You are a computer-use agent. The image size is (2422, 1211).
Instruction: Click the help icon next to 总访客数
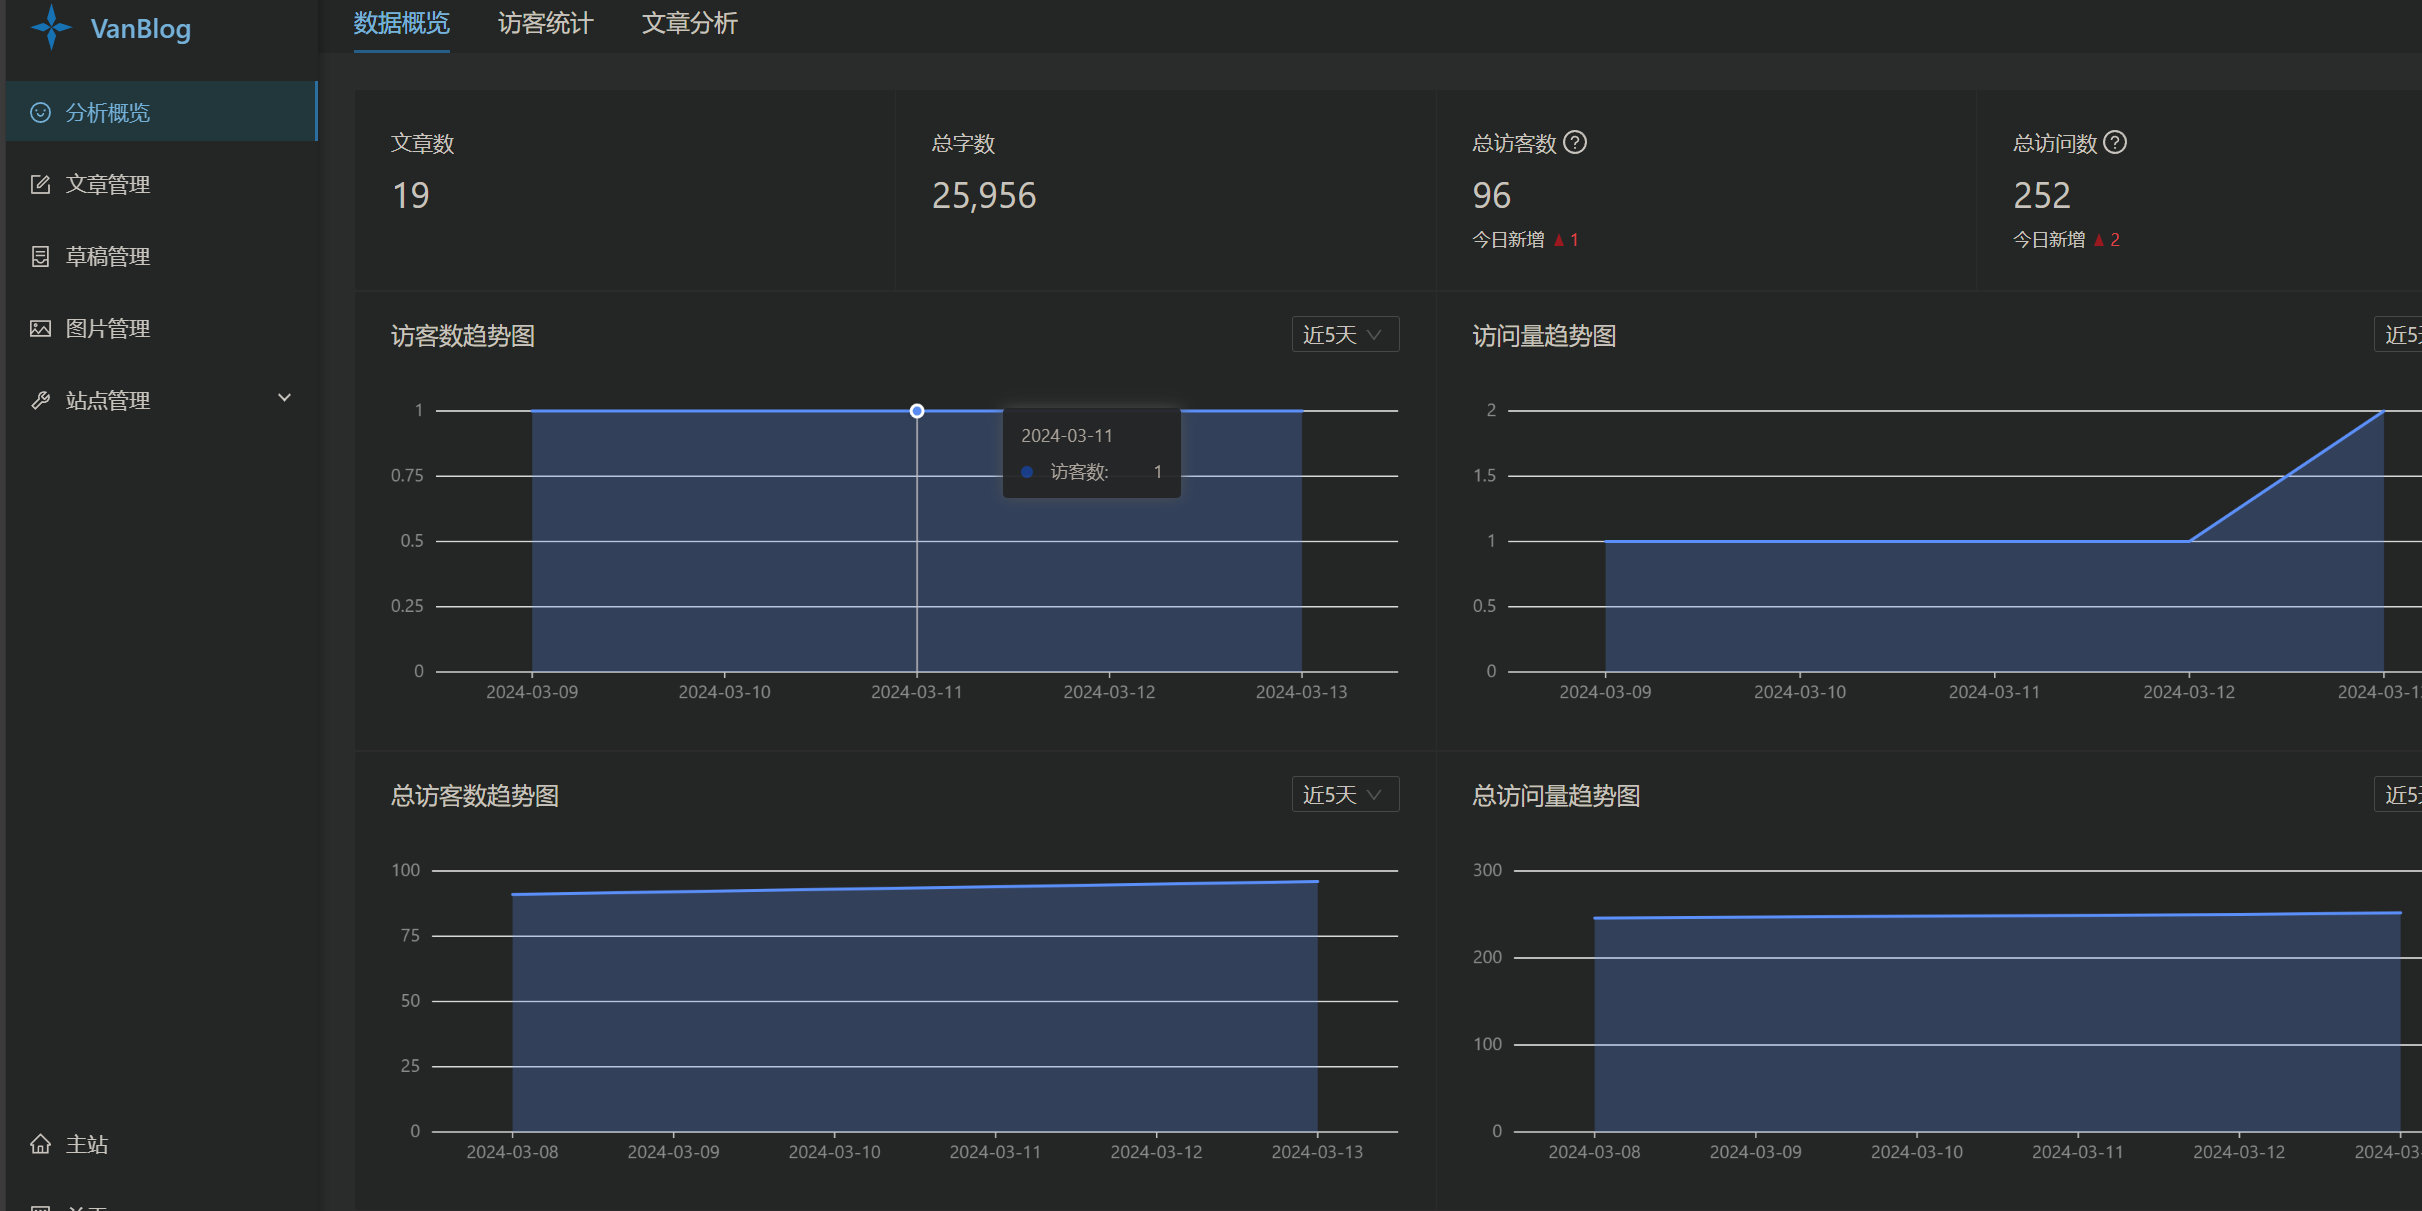1575,143
